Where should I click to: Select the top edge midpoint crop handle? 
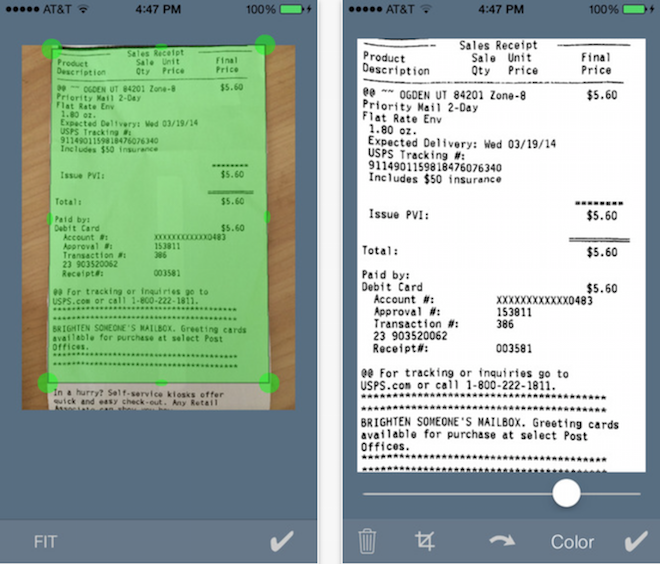point(161,47)
